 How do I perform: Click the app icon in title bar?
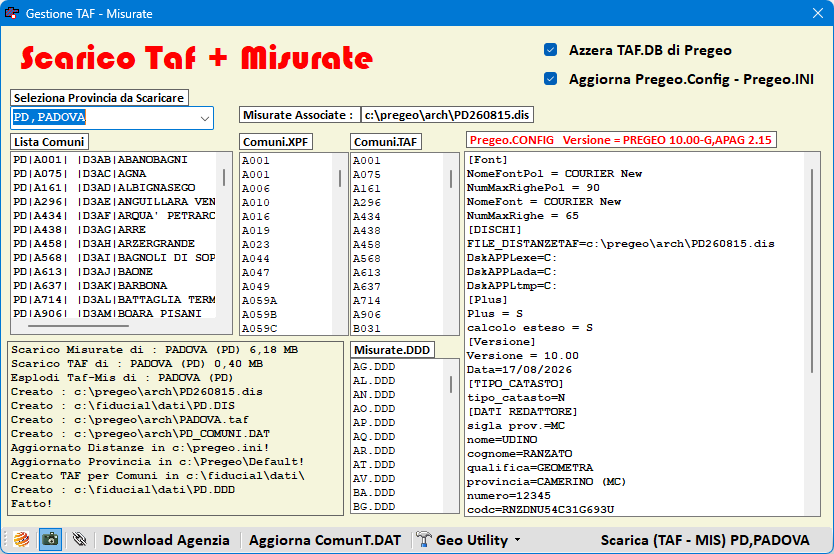[x=12, y=13]
